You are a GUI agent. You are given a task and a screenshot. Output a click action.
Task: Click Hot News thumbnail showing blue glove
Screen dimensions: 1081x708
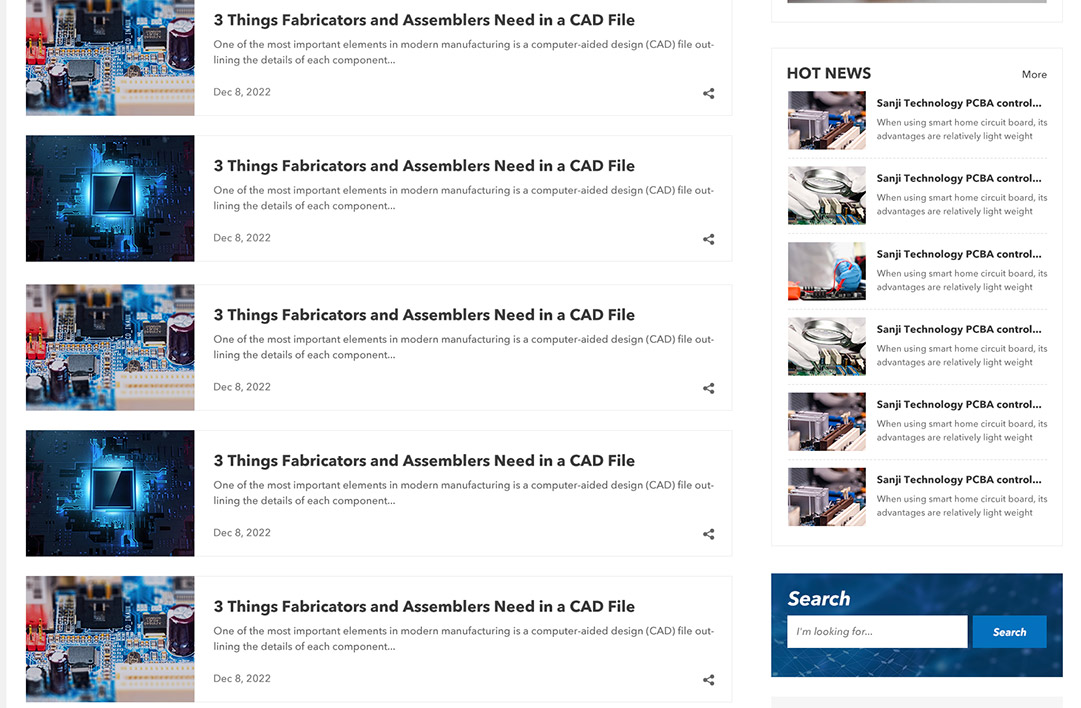pos(826,271)
